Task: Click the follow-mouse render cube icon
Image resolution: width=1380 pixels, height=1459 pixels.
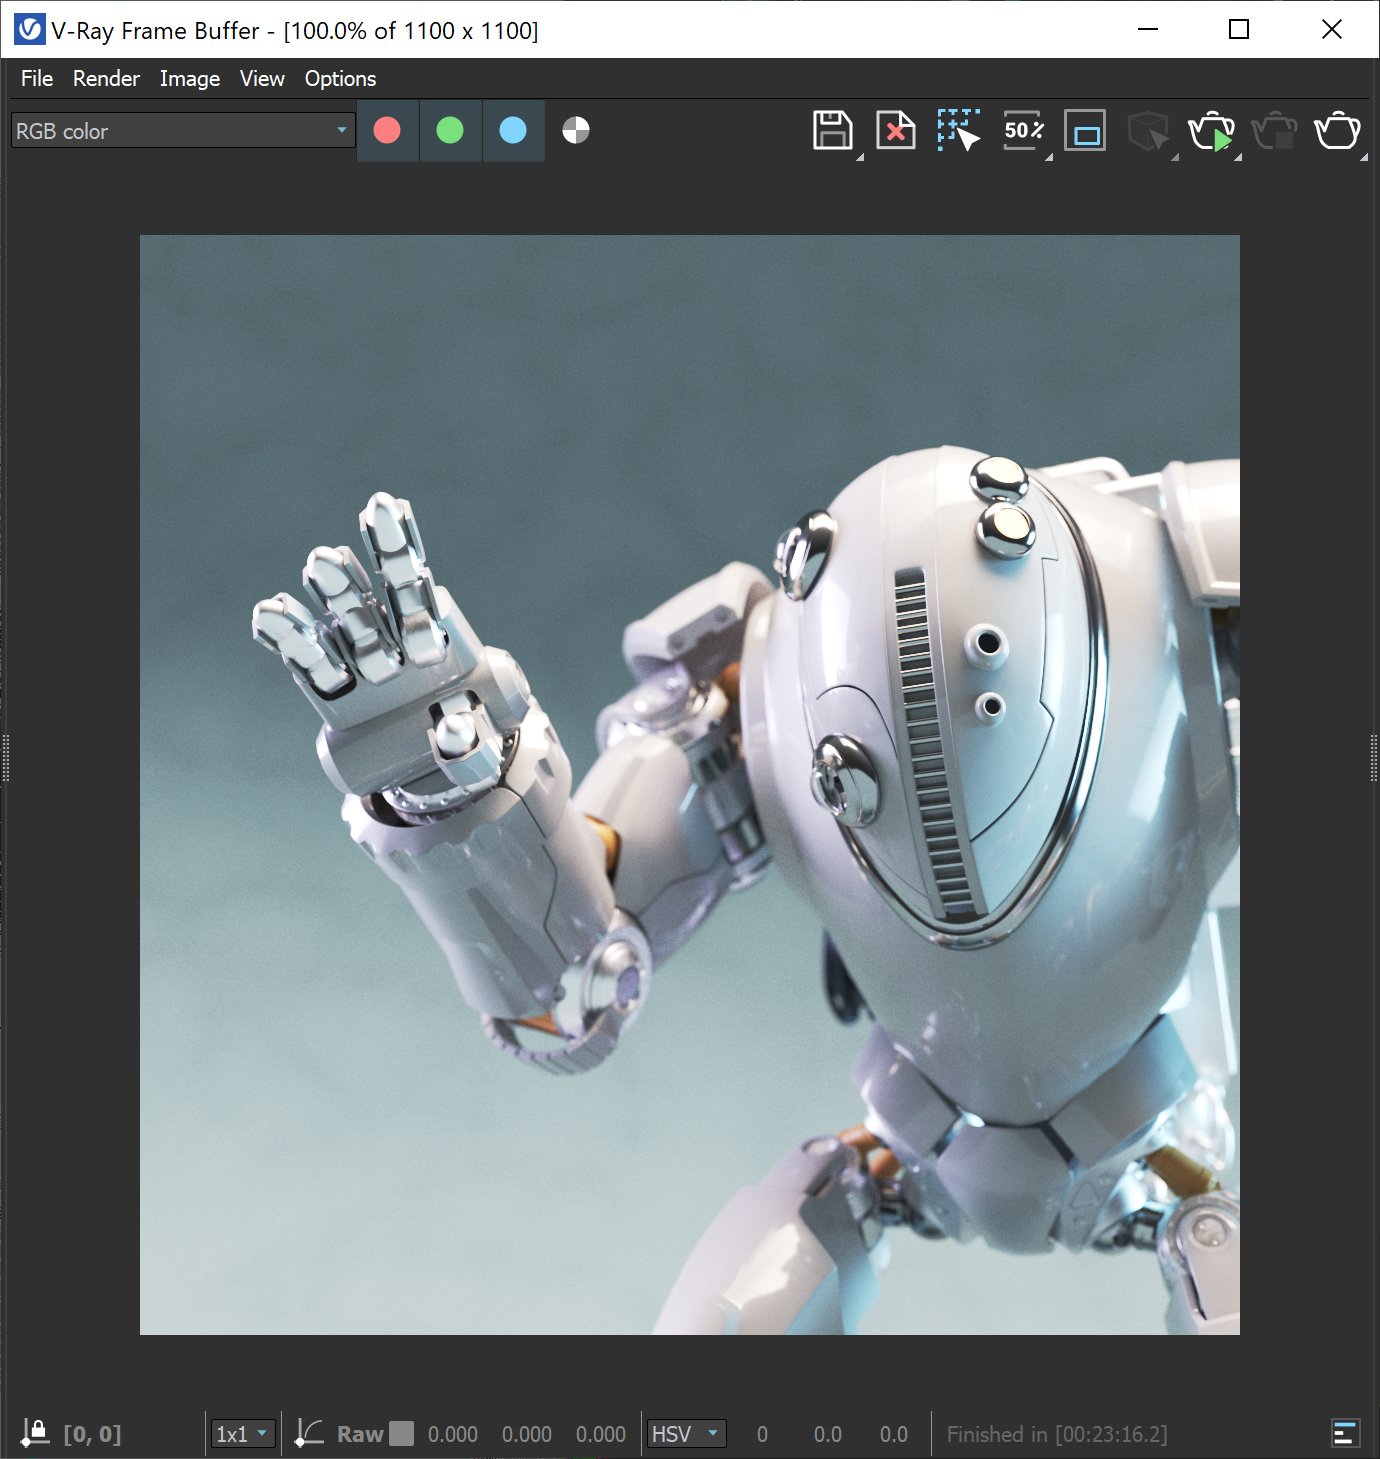Action: click(x=1148, y=130)
